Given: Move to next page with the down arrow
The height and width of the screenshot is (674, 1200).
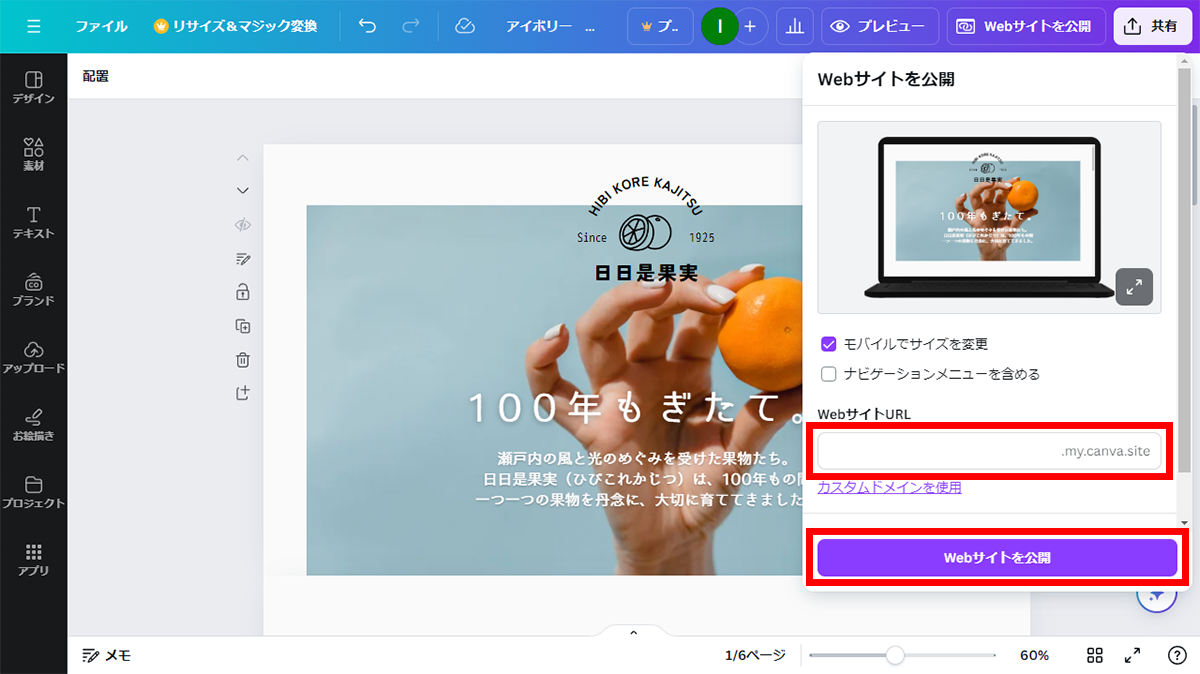Looking at the screenshot, I should click(x=241, y=190).
